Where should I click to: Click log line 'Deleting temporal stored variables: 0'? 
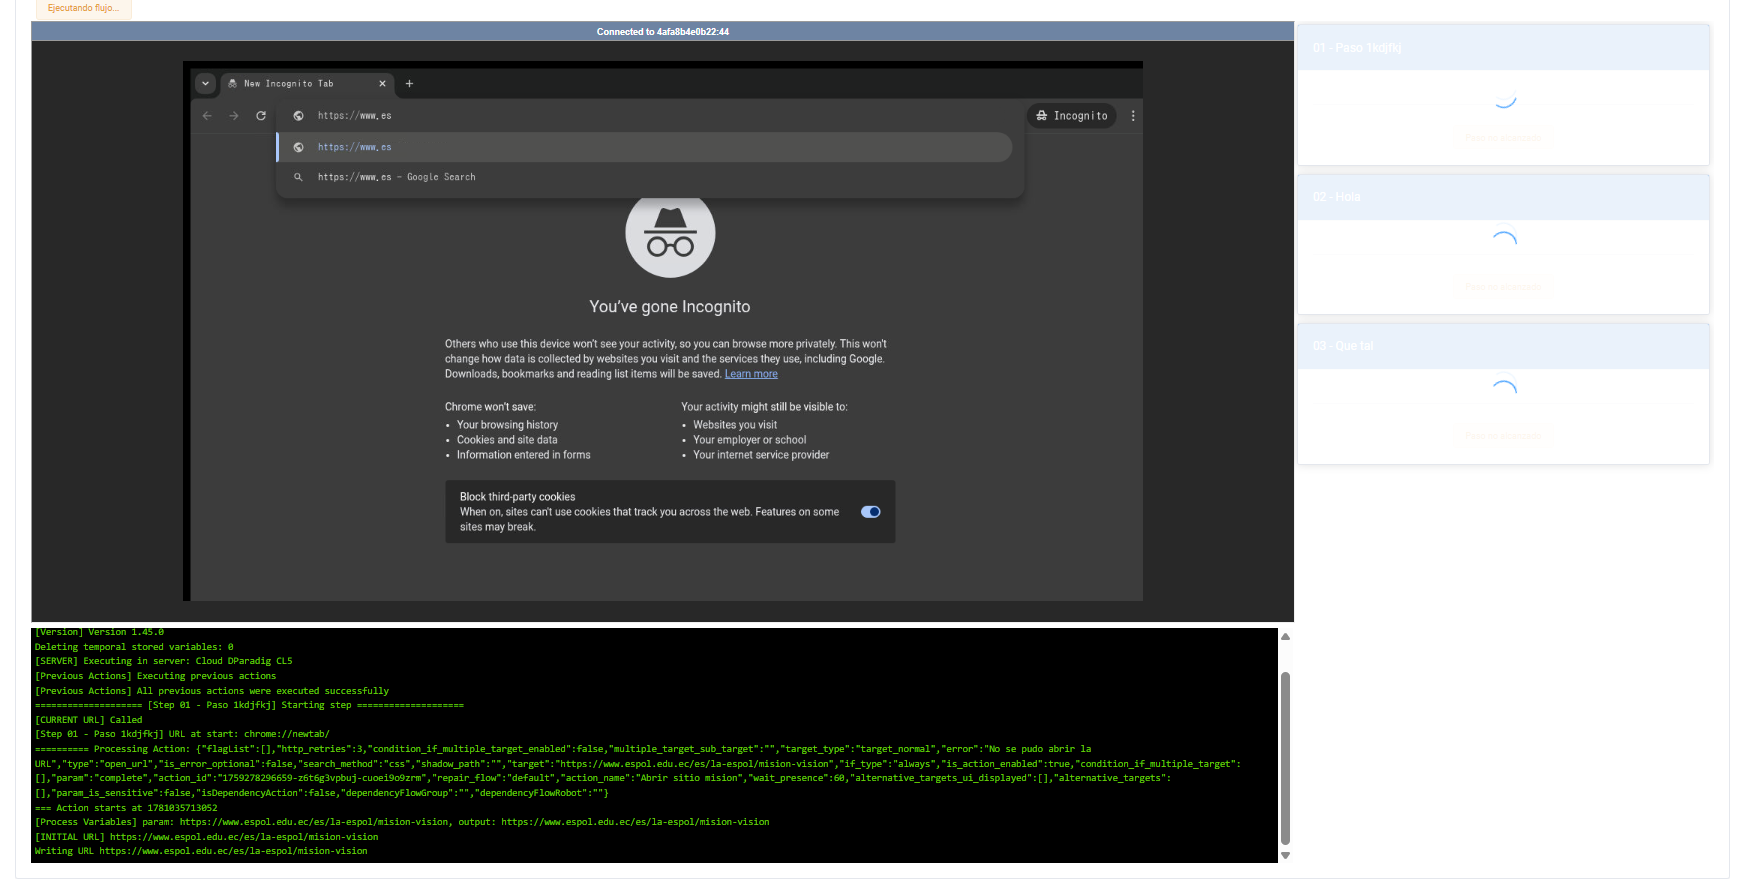coord(134,647)
